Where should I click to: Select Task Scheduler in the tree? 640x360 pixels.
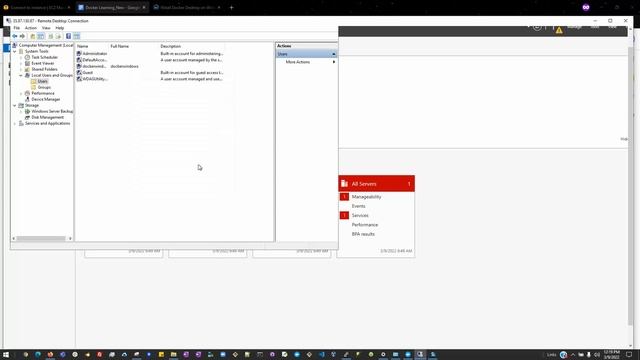tap(44, 58)
